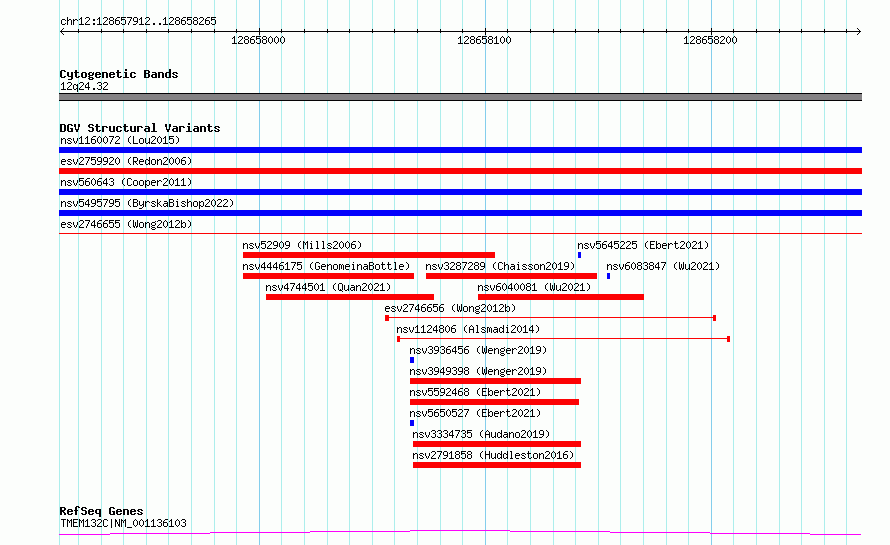This screenshot has width=890, height=545.
Task: Open nsv3334735 (Audano2019) label
Action: (x=481, y=434)
